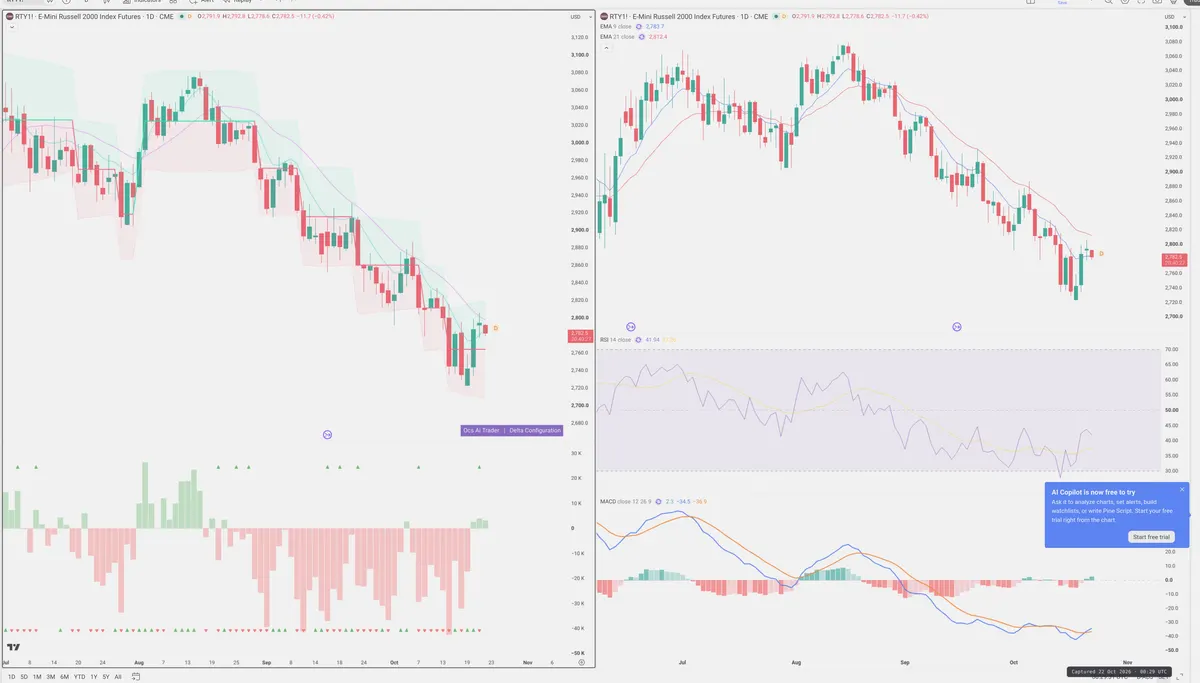The width and height of the screenshot is (1200, 683).
Task: Click the TradingView logo on left chart
Action: point(13,647)
